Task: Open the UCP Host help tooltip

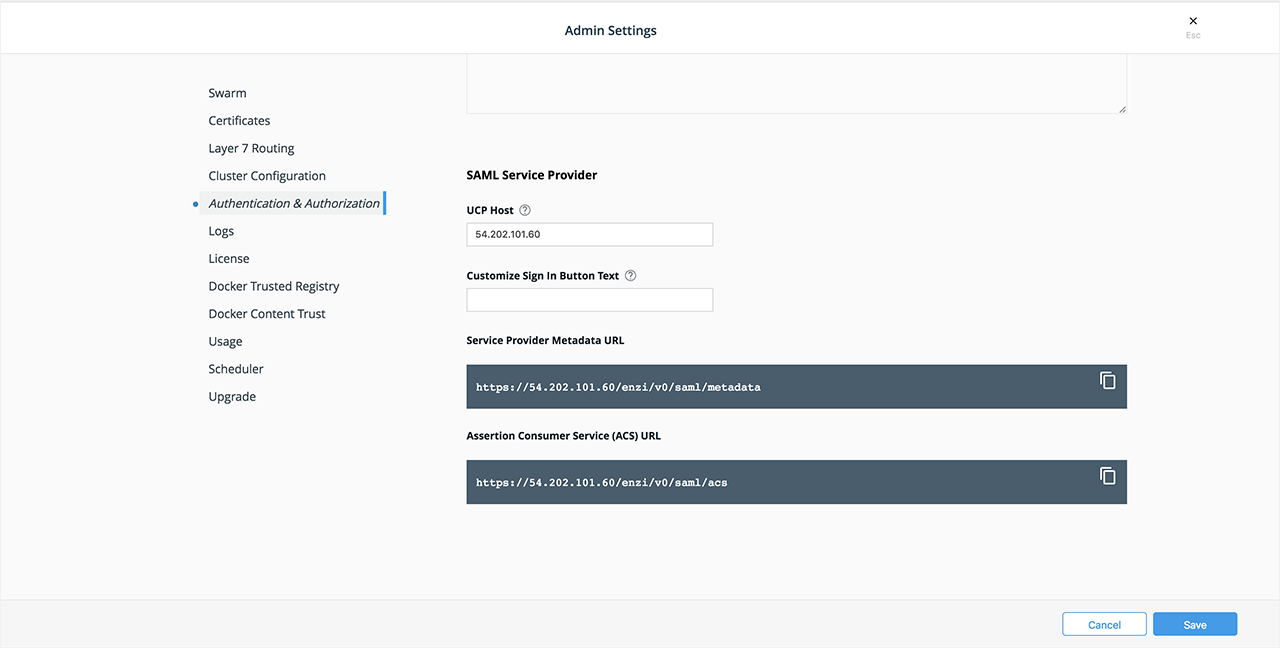Action: [526, 210]
